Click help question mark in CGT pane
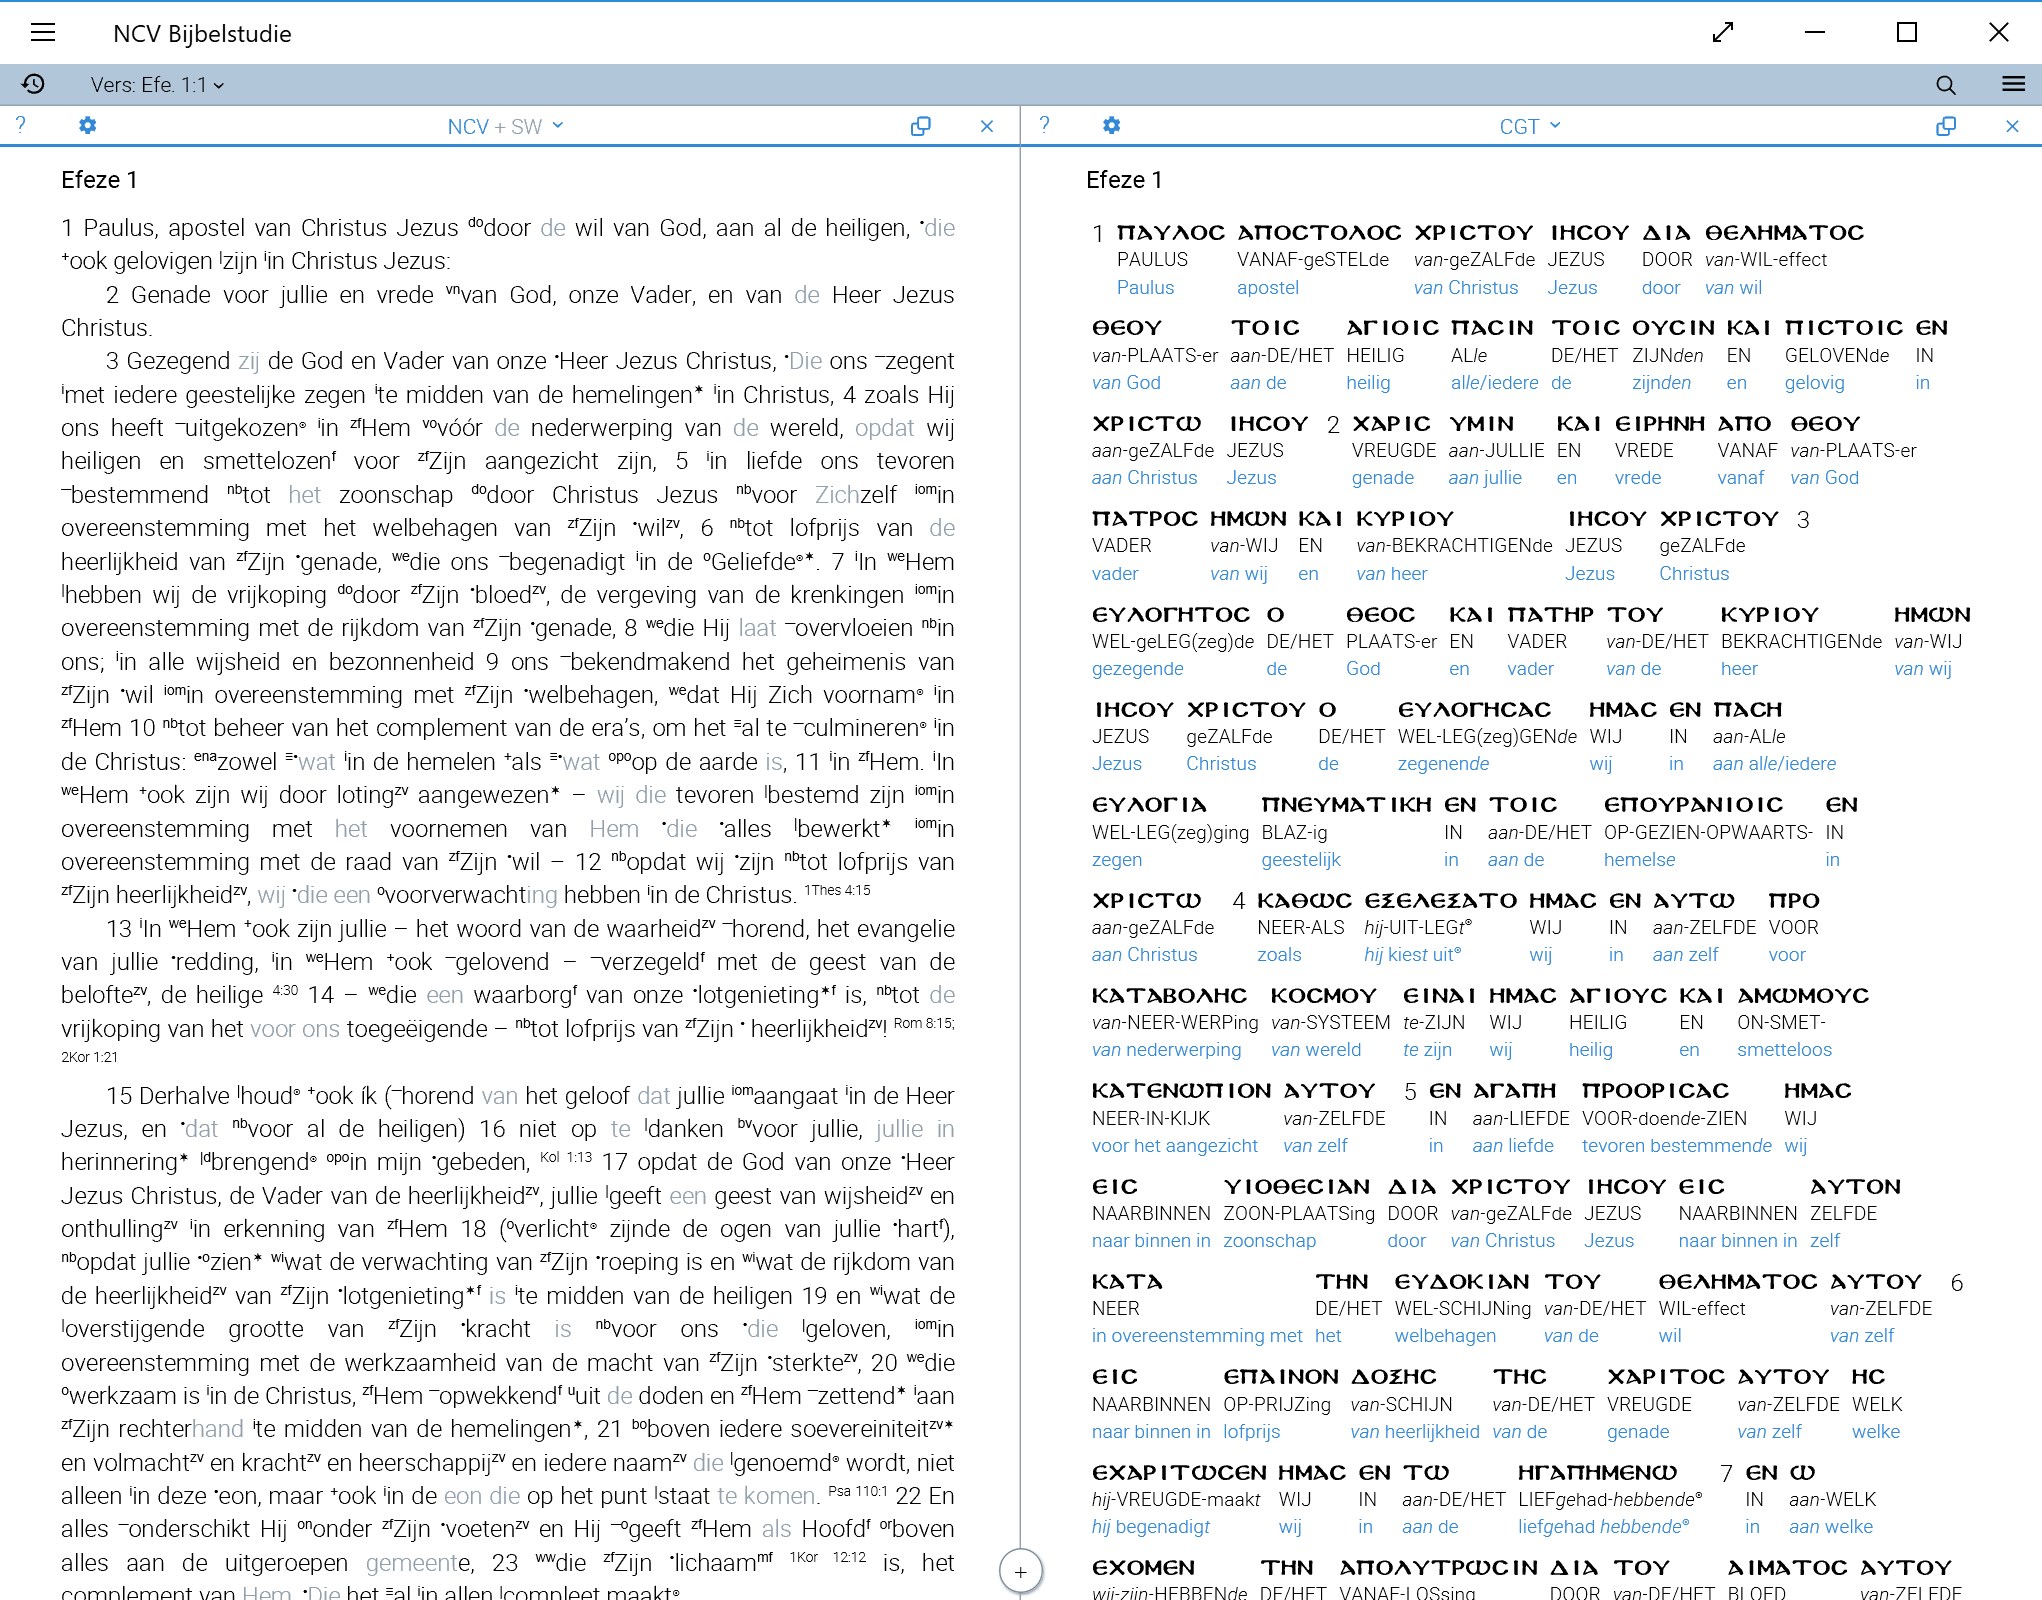The image size is (2042, 1600). click(x=1044, y=125)
